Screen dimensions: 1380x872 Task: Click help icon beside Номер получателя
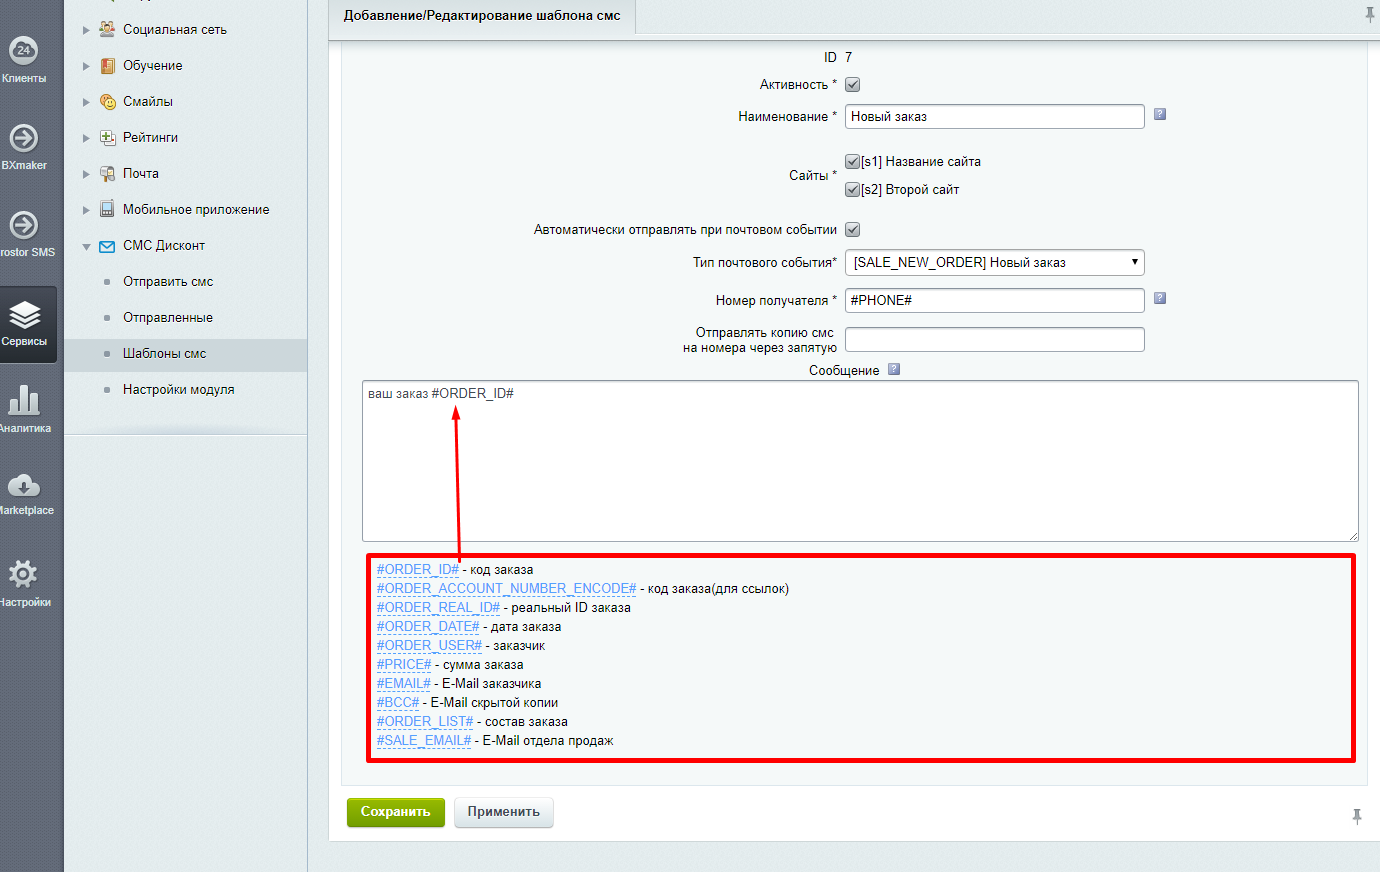coord(1160,298)
